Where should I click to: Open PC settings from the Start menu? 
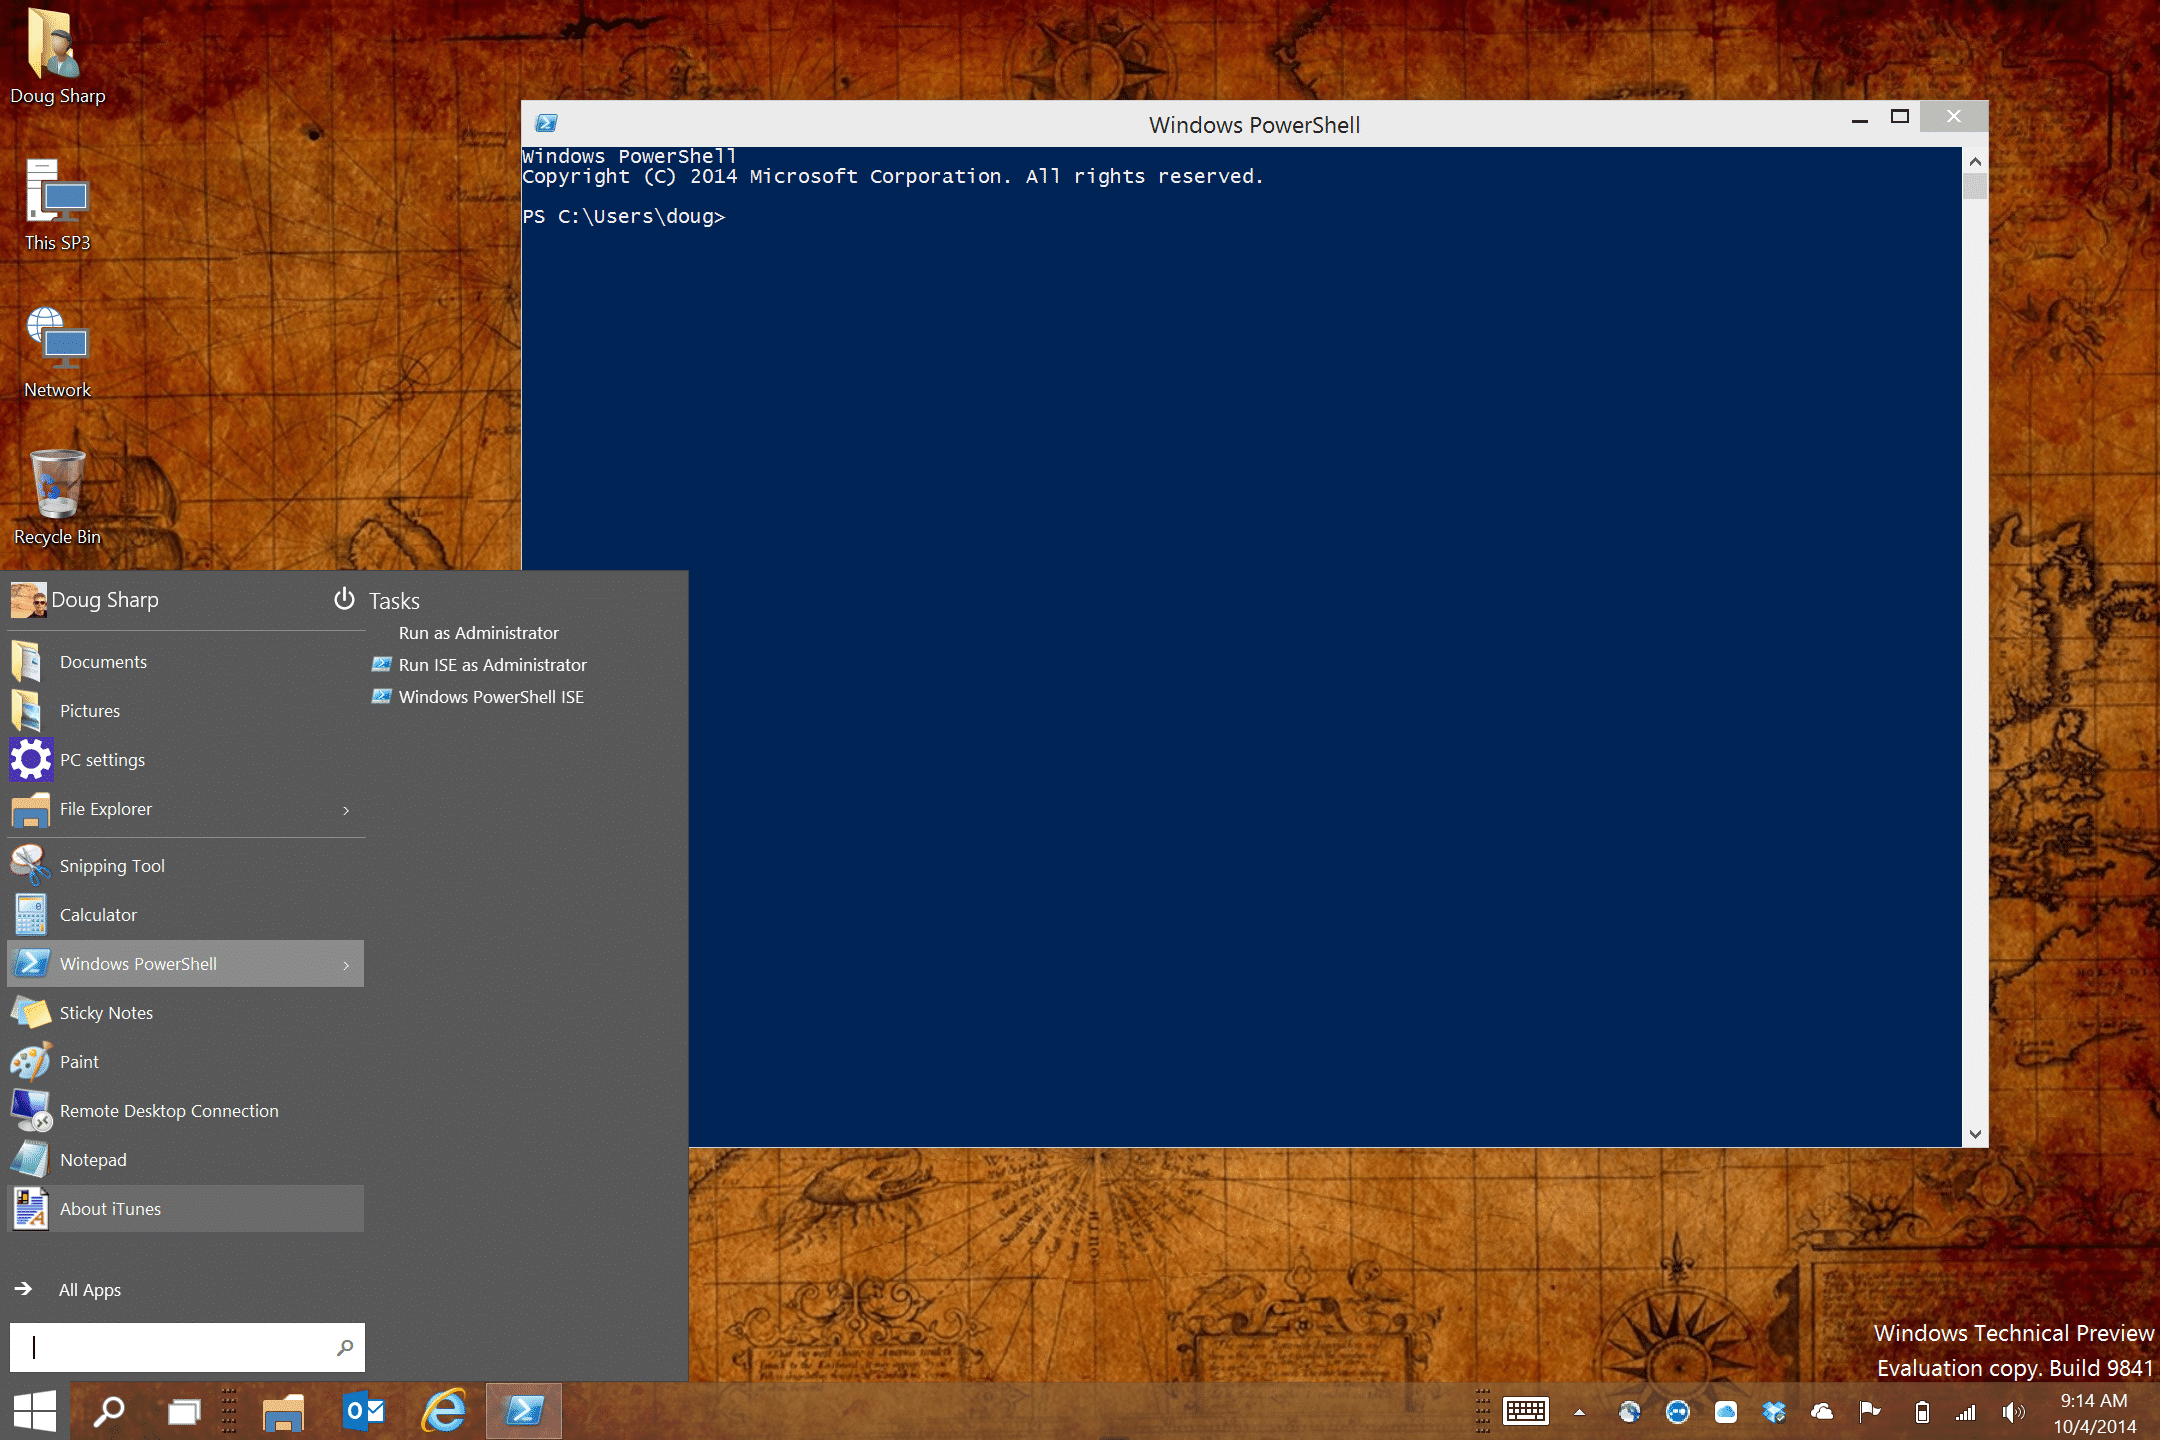coord(185,760)
